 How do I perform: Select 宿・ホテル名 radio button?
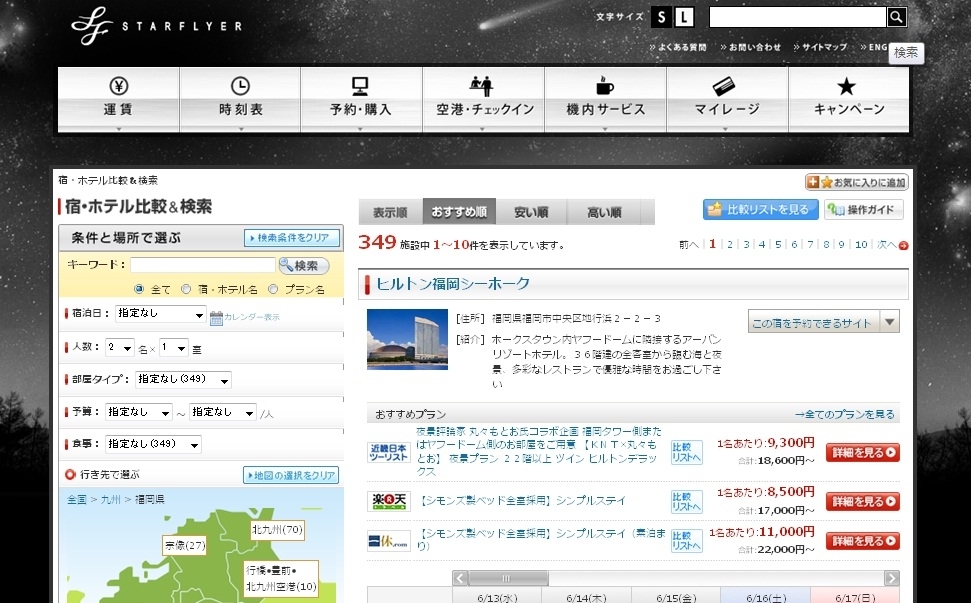tap(186, 289)
